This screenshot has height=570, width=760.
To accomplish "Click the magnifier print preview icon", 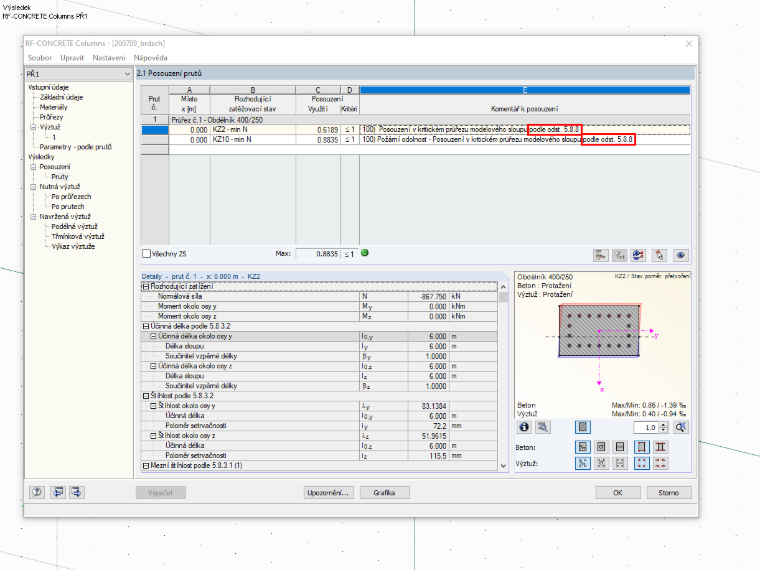I will (543, 427).
